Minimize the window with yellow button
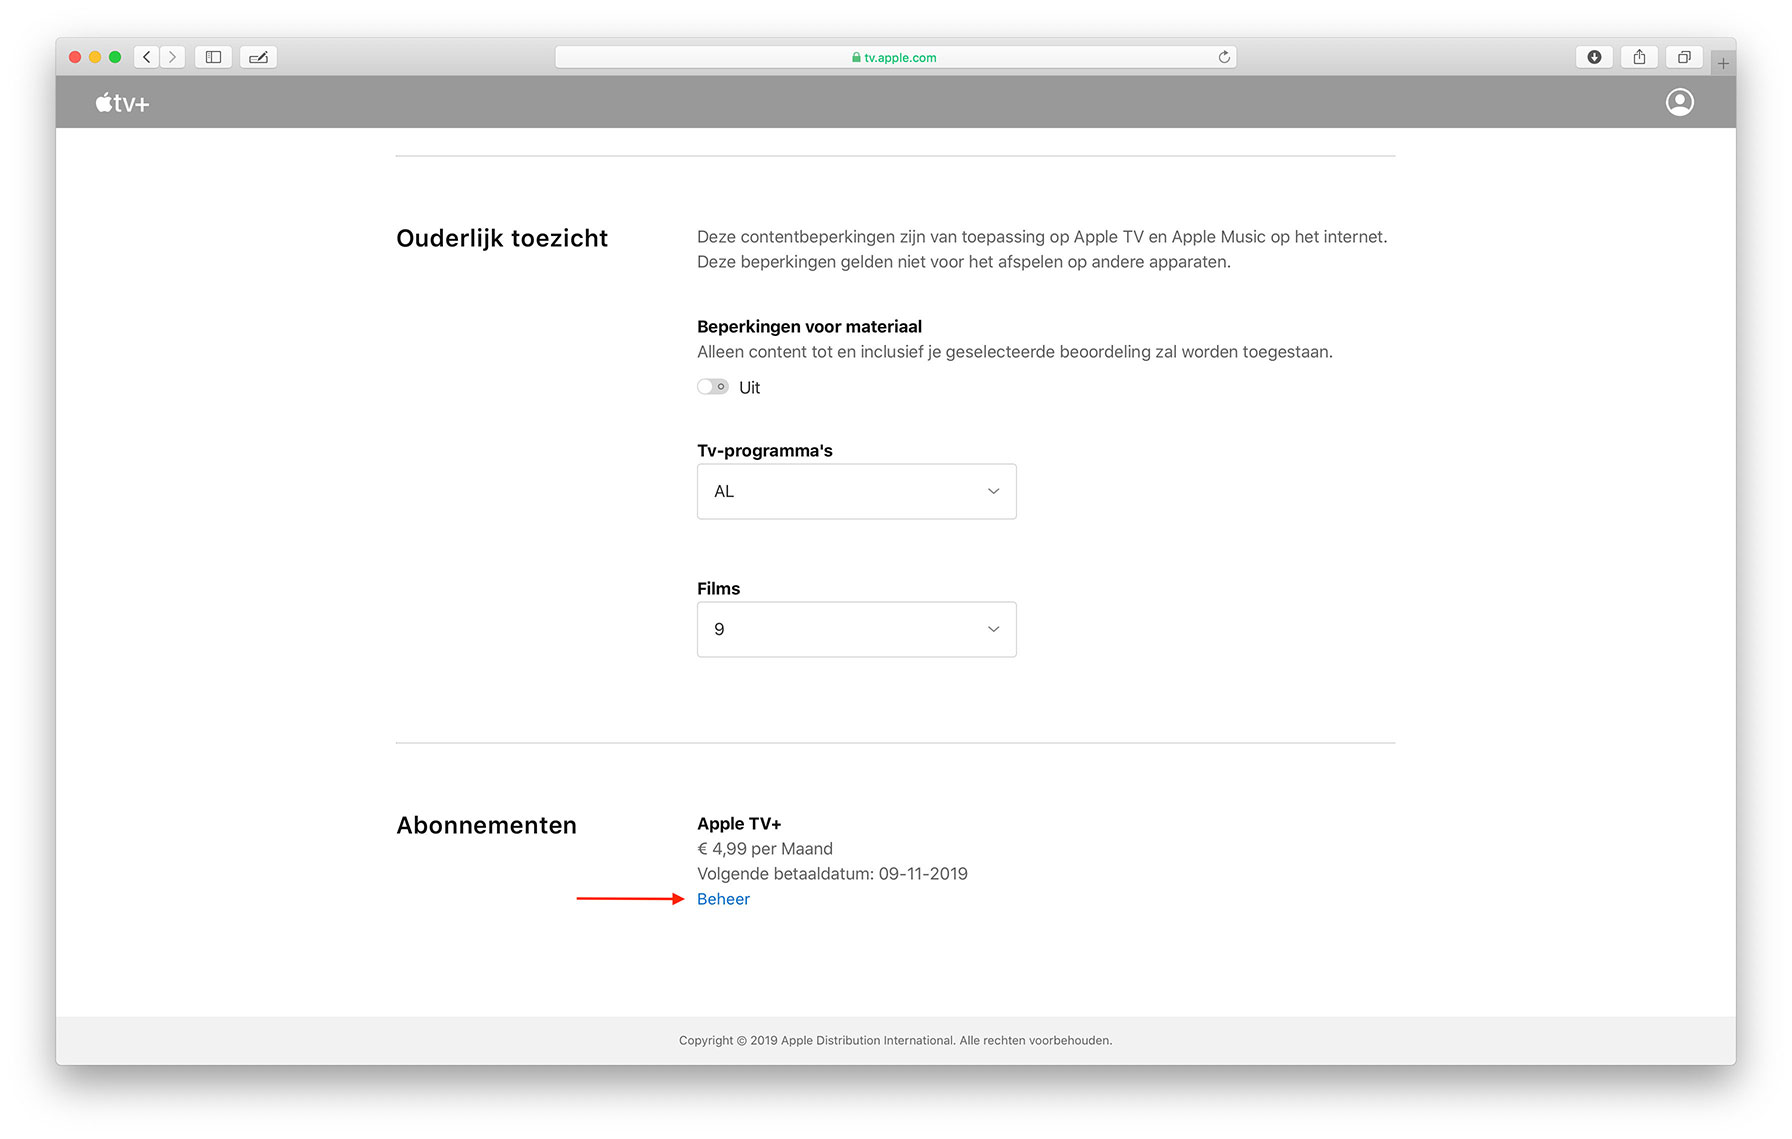Viewport: 1792px width, 1139px height. coord(95,57)
